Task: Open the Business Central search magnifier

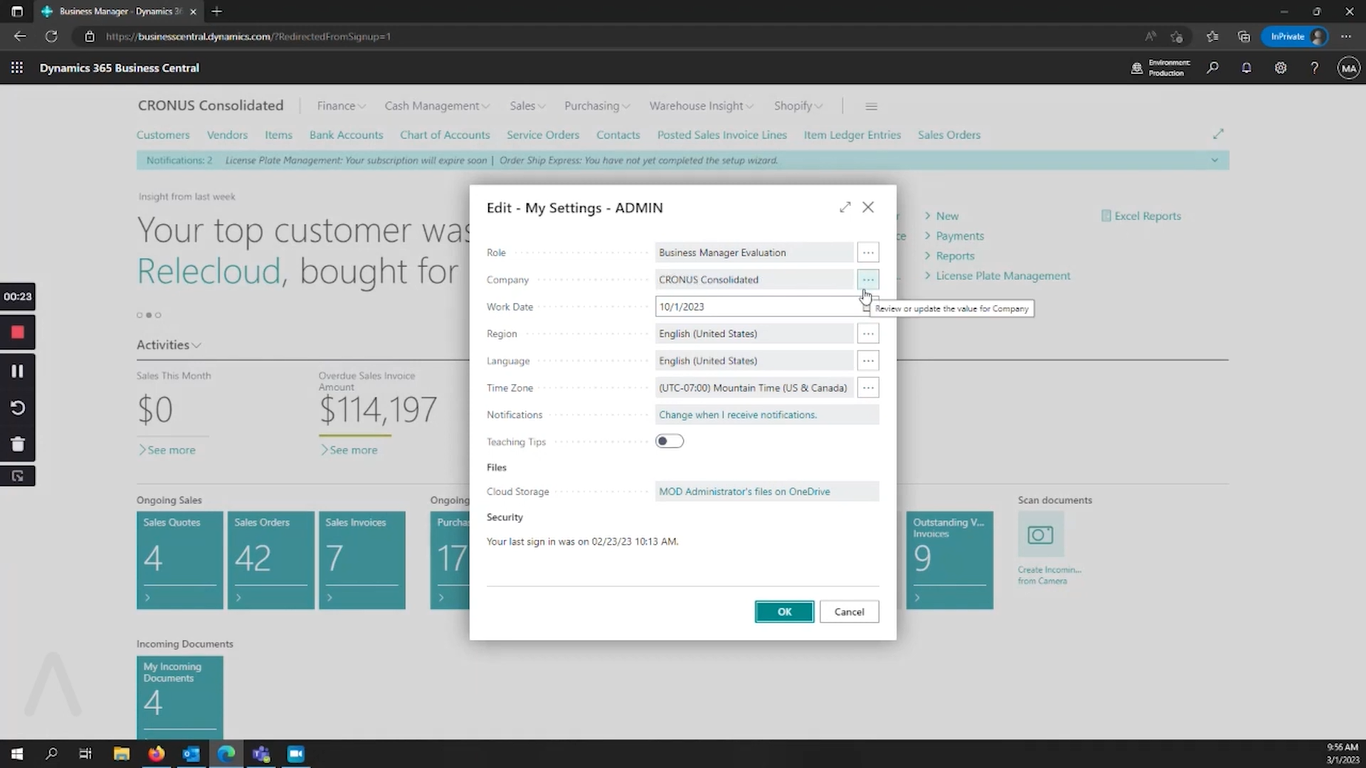Action: click(1213, 68)
